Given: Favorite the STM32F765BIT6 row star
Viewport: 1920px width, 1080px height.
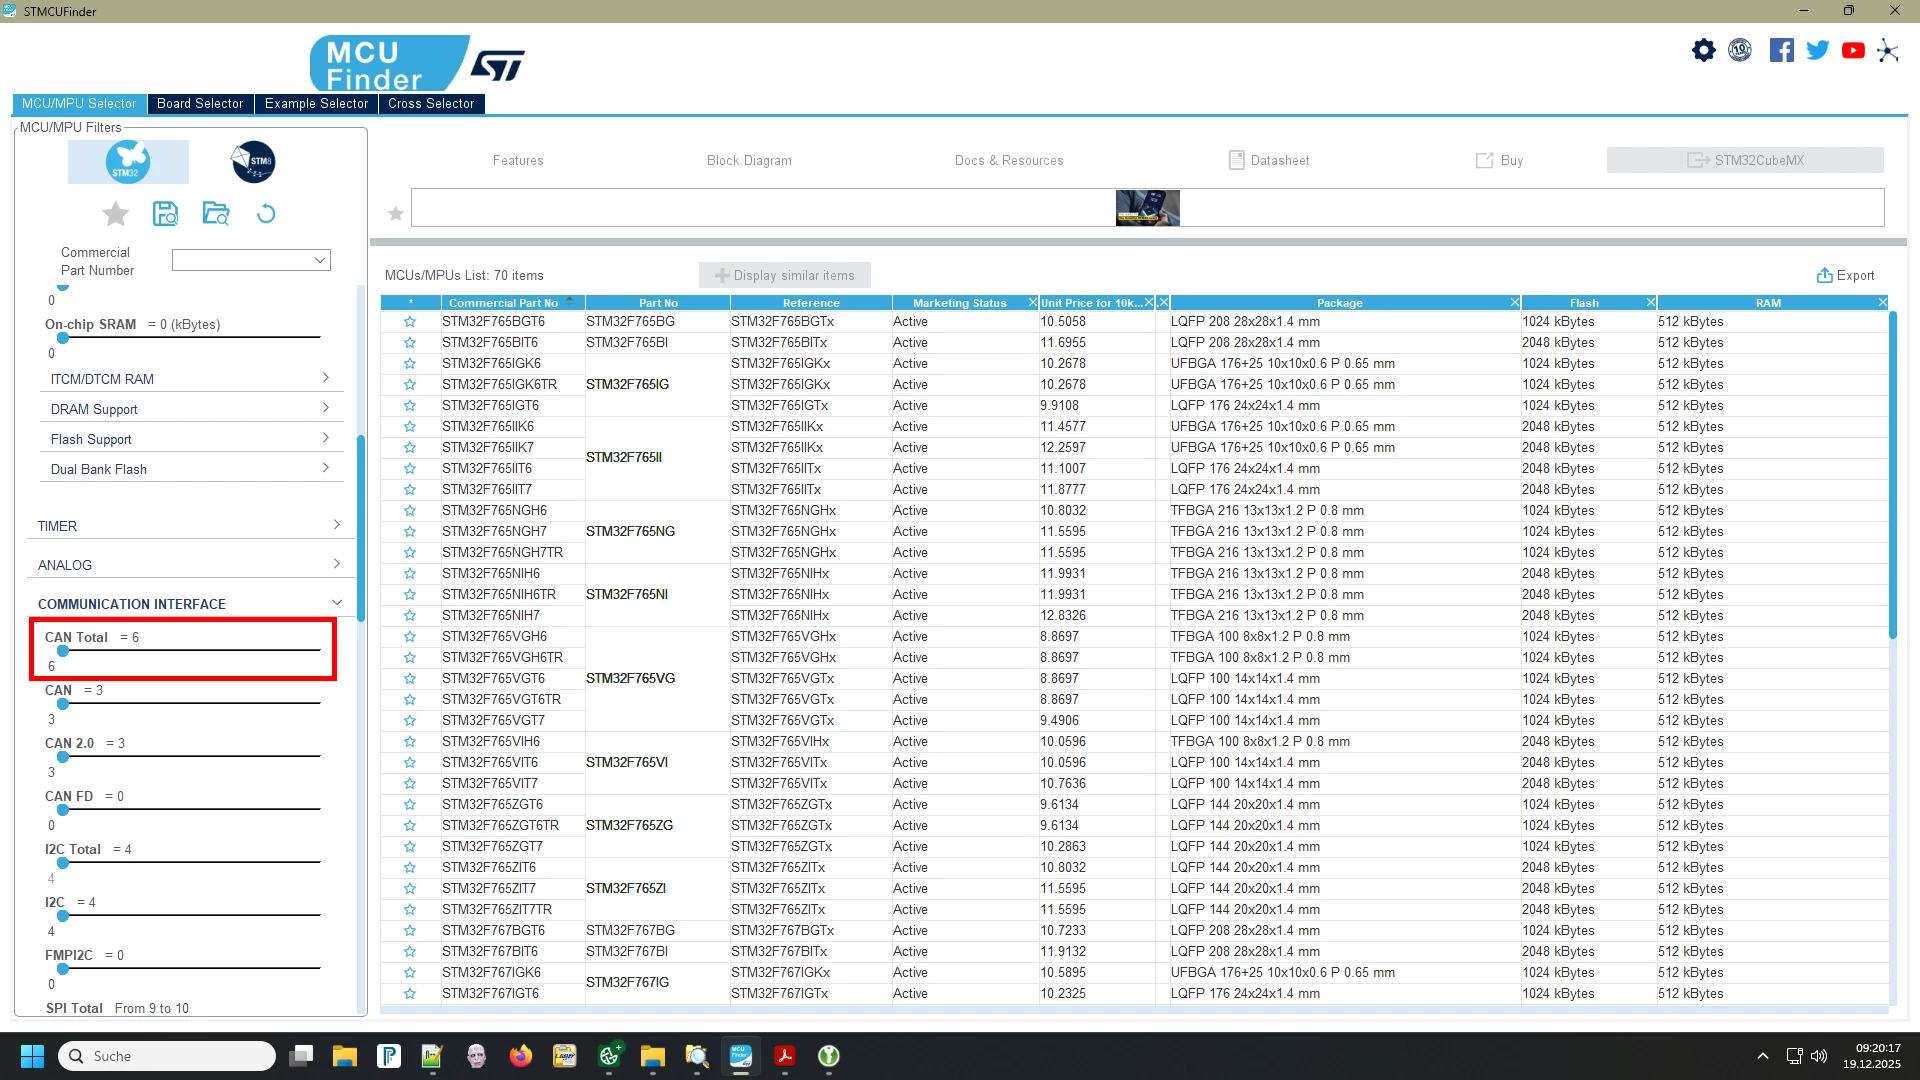Looking at the screenshot, I should (x=410, y=343).
